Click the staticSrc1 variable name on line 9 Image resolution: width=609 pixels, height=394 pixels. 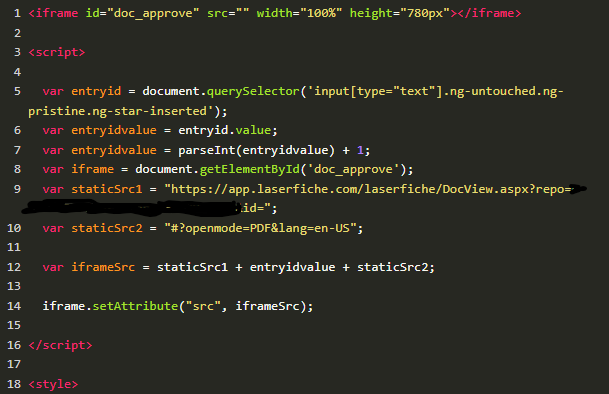click(x=107, y=189)
